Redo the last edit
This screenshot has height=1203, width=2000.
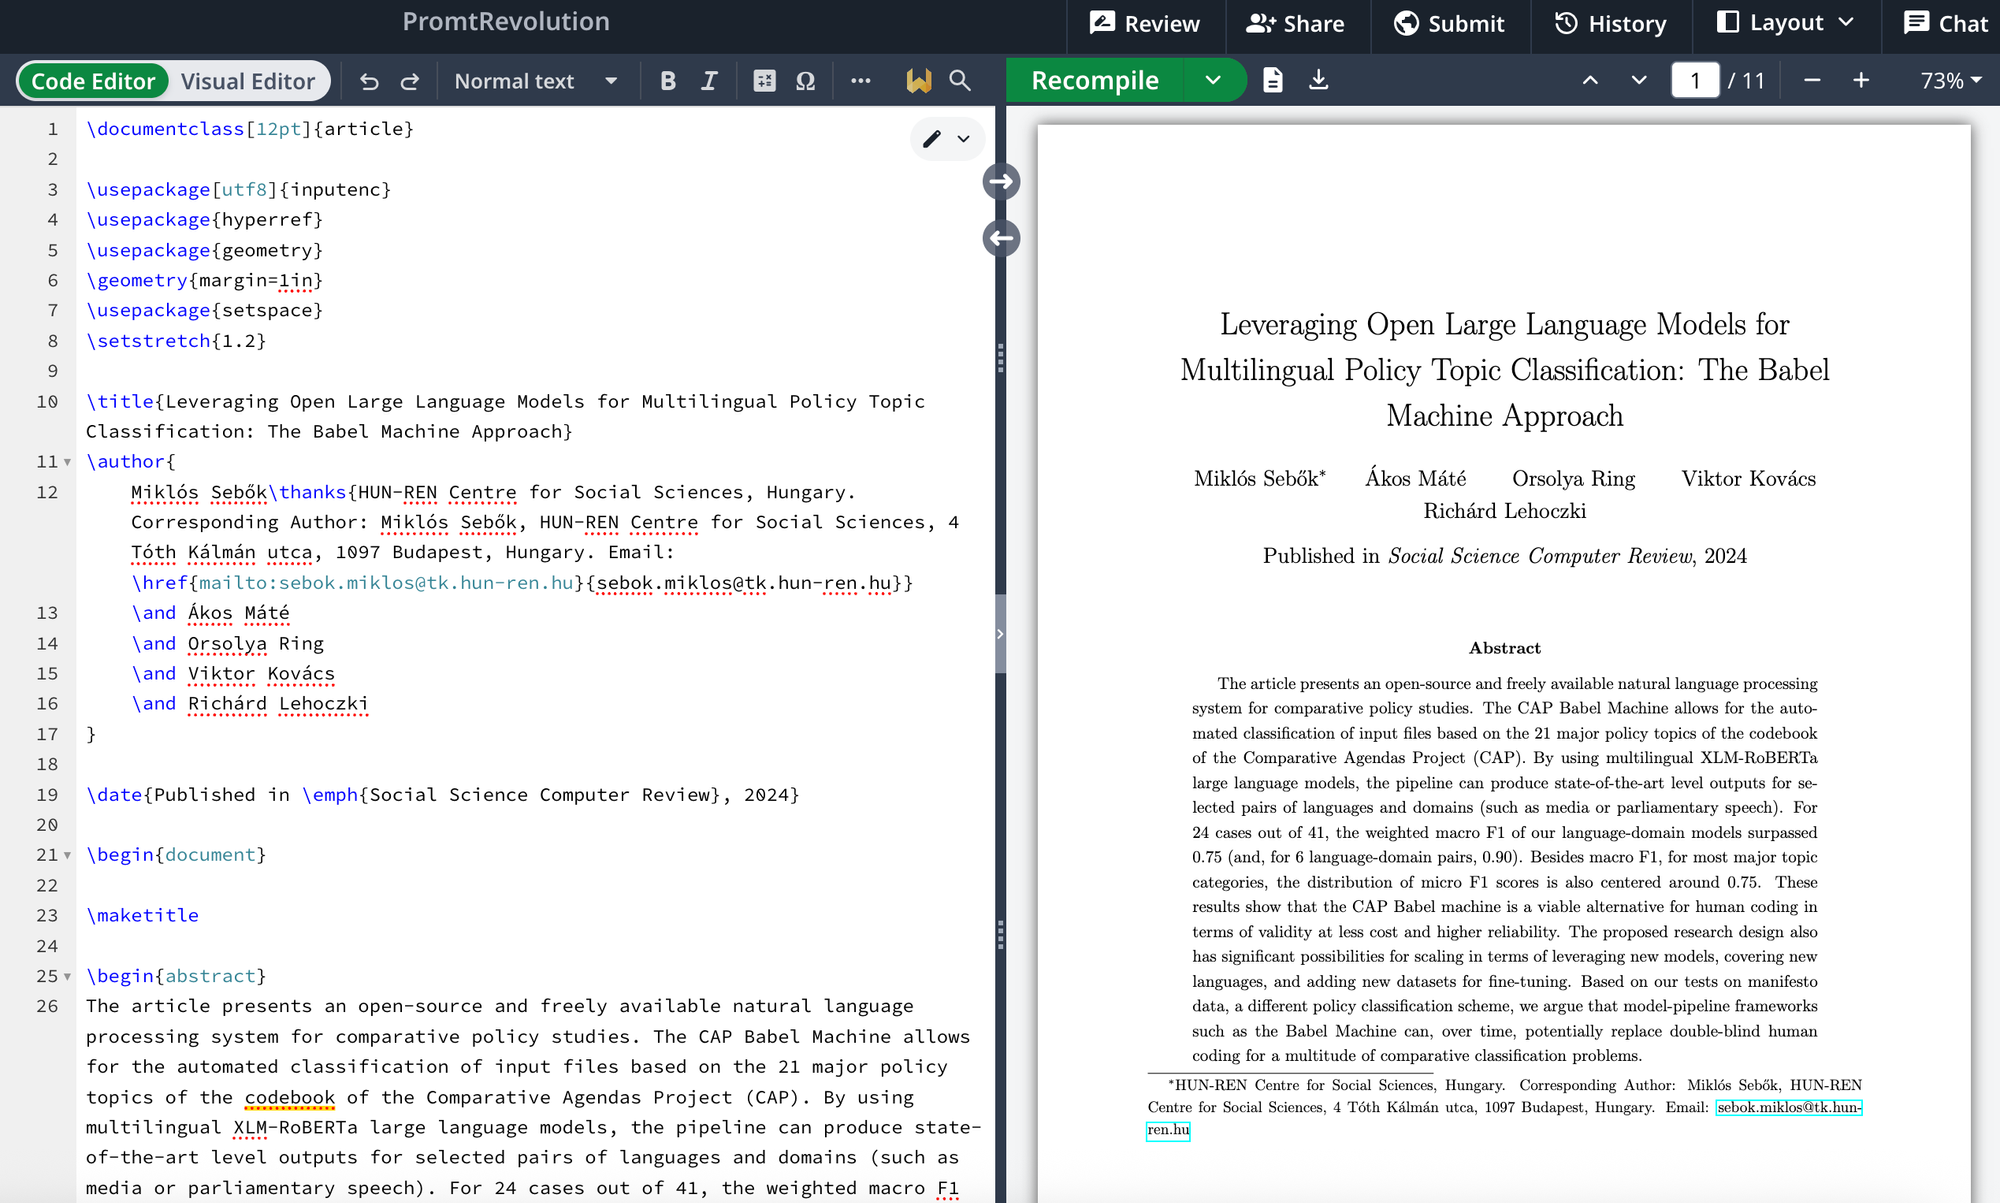(410, 81)
